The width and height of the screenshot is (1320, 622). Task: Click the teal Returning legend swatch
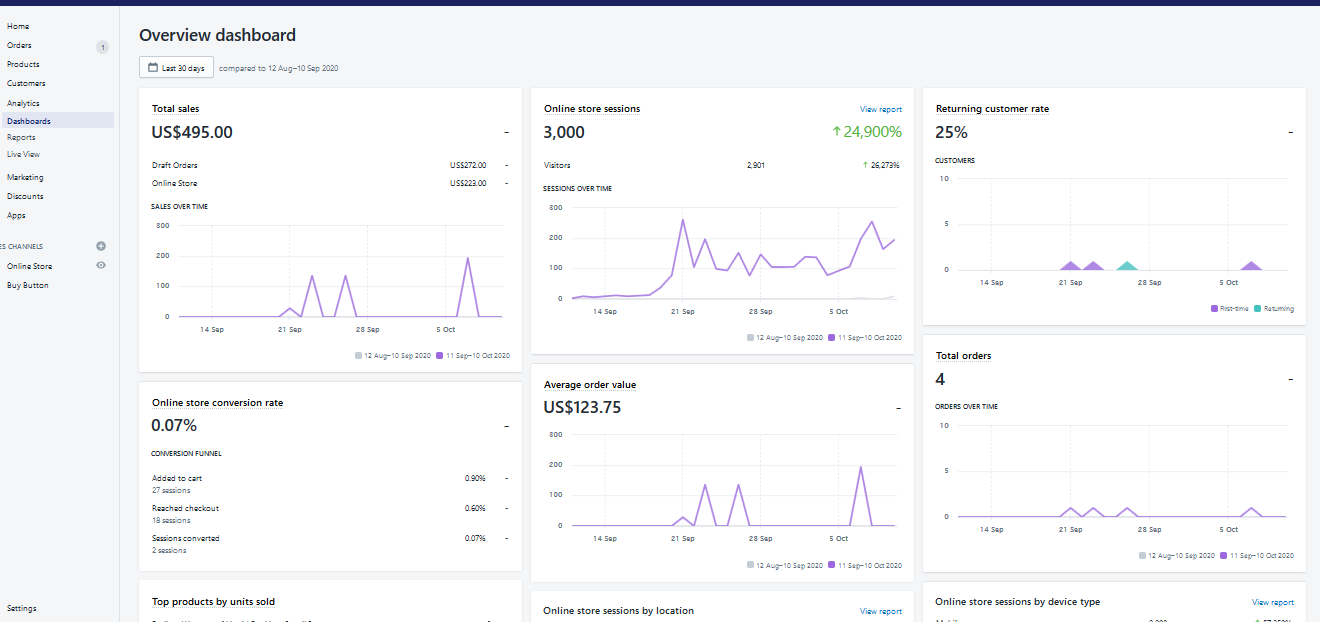tap(1258, 309)
